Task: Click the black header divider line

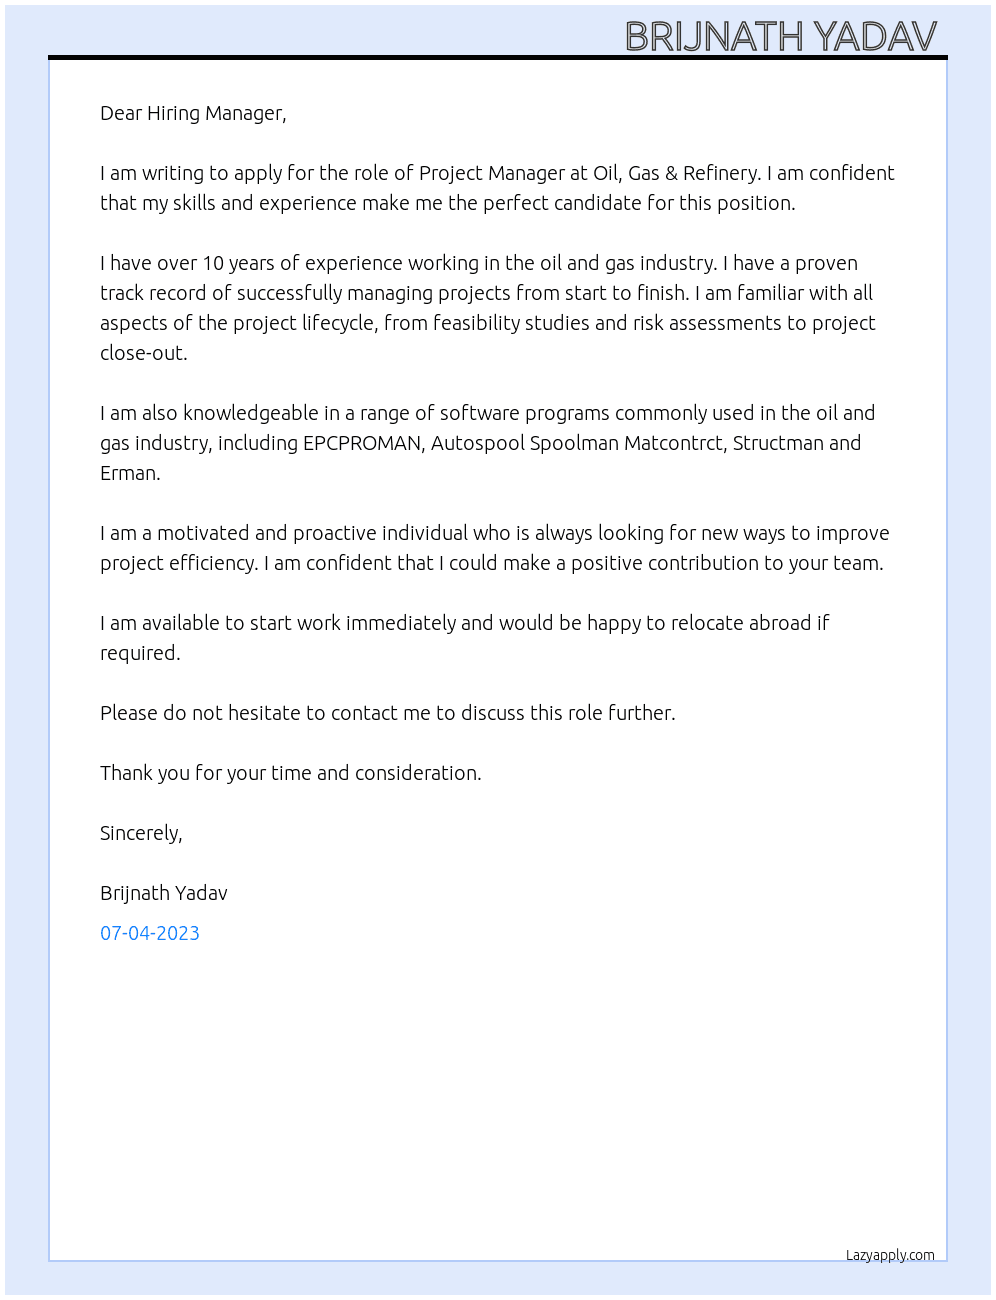Action: pos(498,57)
